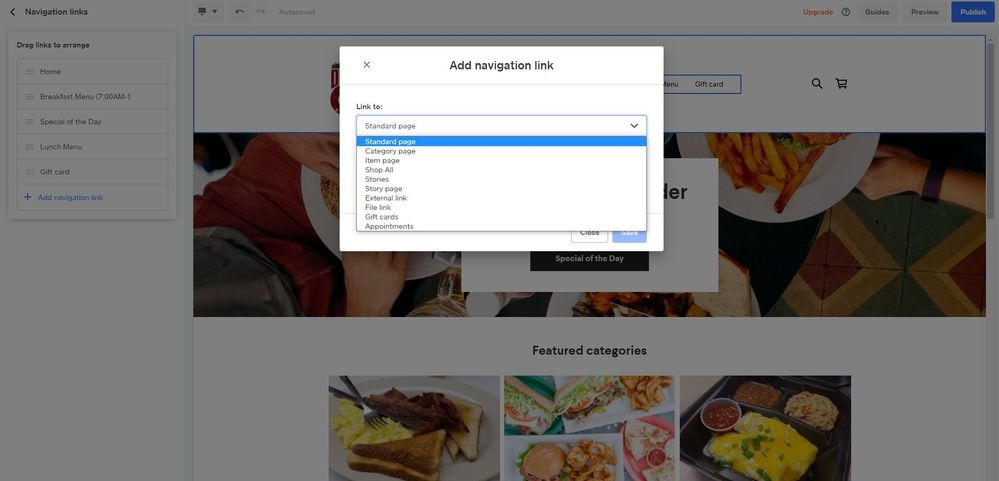
Task: Click the drag handle beside Lunch Menu
Action: 30,147
